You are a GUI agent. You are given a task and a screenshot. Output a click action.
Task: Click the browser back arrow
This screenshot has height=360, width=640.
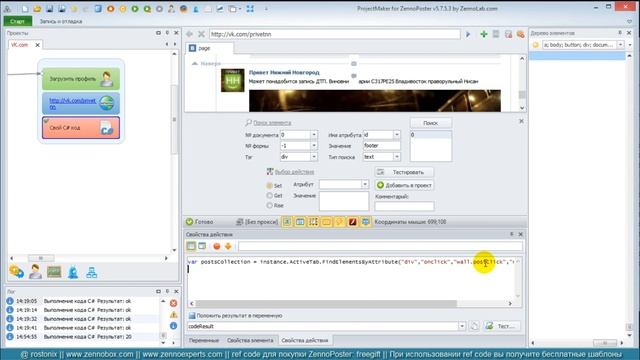189,34
